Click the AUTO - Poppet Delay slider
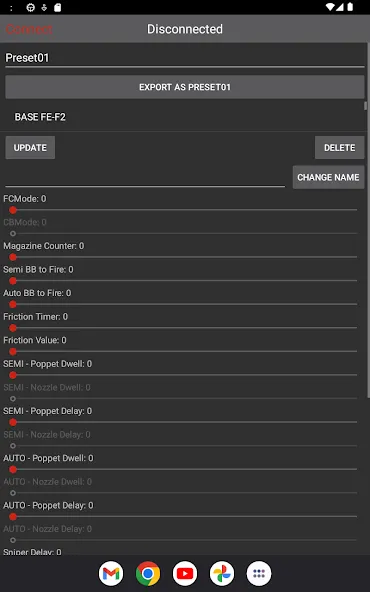 click(181, 516)
